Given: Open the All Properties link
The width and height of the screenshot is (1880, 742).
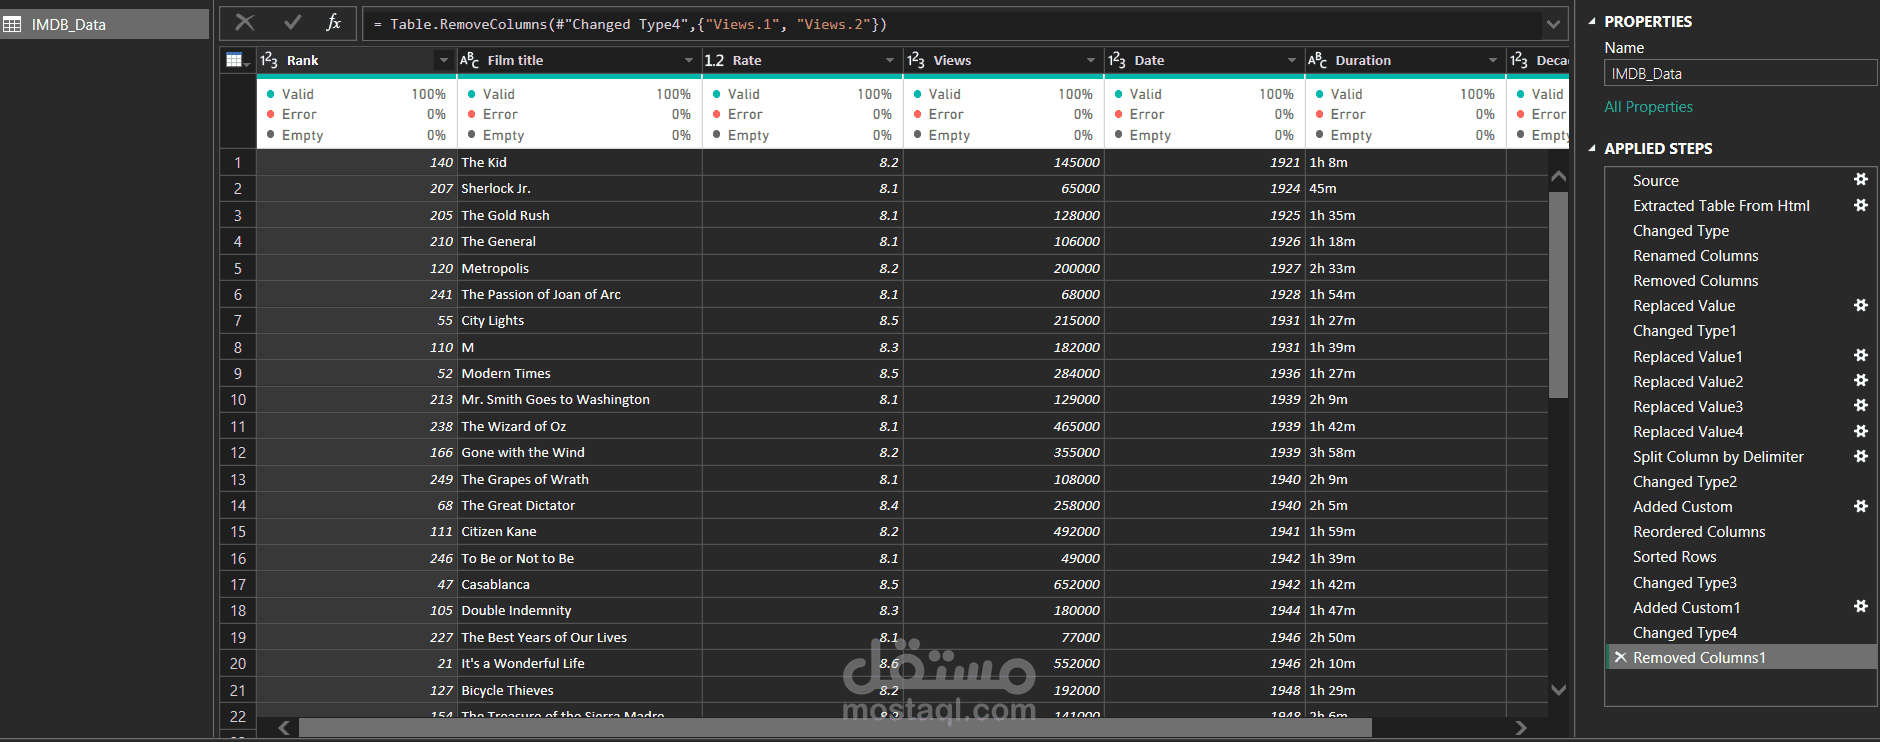Looking at the screenshot, I should tap(1648, 106).
